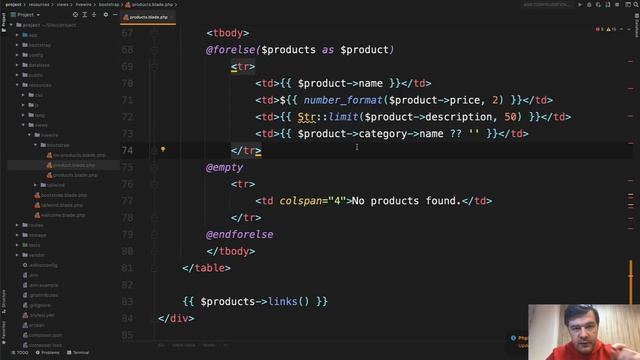Open the Structure tool window on left edge

[3, 301]
